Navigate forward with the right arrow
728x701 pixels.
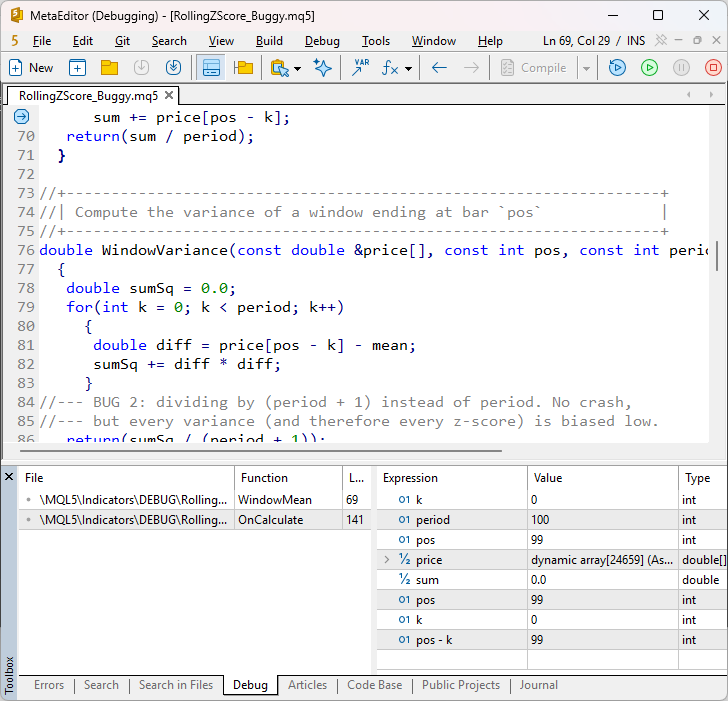(471, 68)
